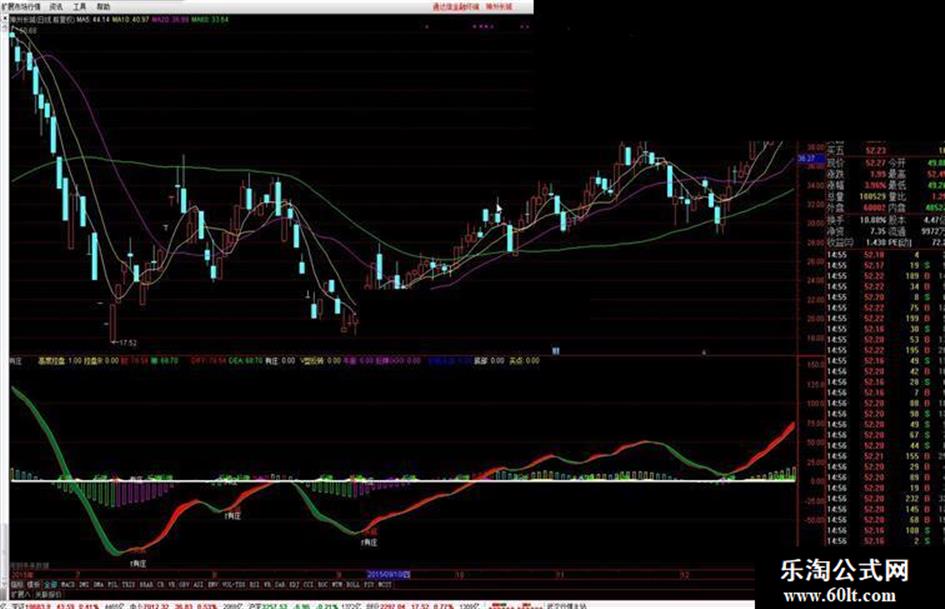Screen dimensions: 945x609
Task: Click the 中小 7912.32 index in status bar
Action: point(150,605)
